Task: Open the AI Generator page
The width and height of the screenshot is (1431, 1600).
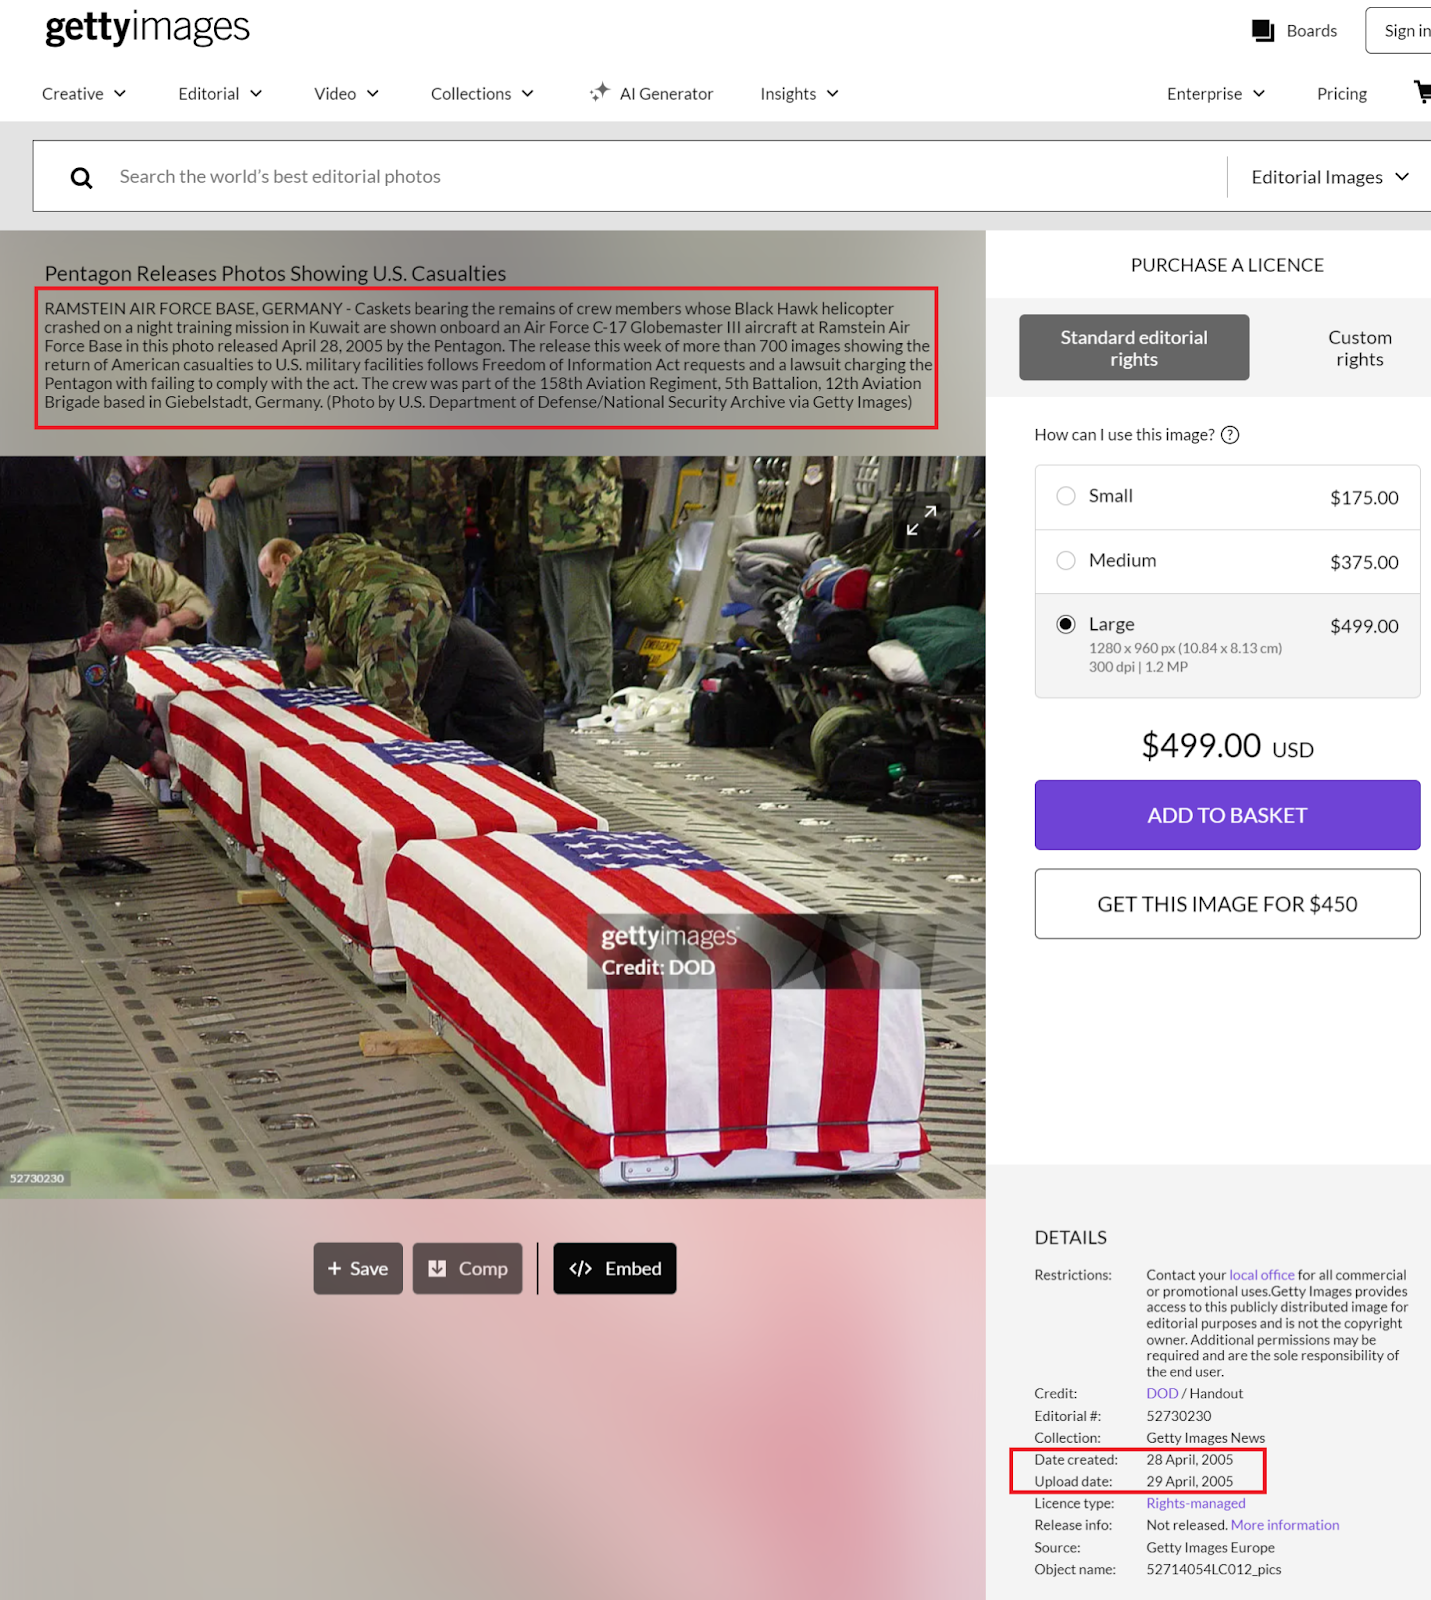Action: click(651, 93)
